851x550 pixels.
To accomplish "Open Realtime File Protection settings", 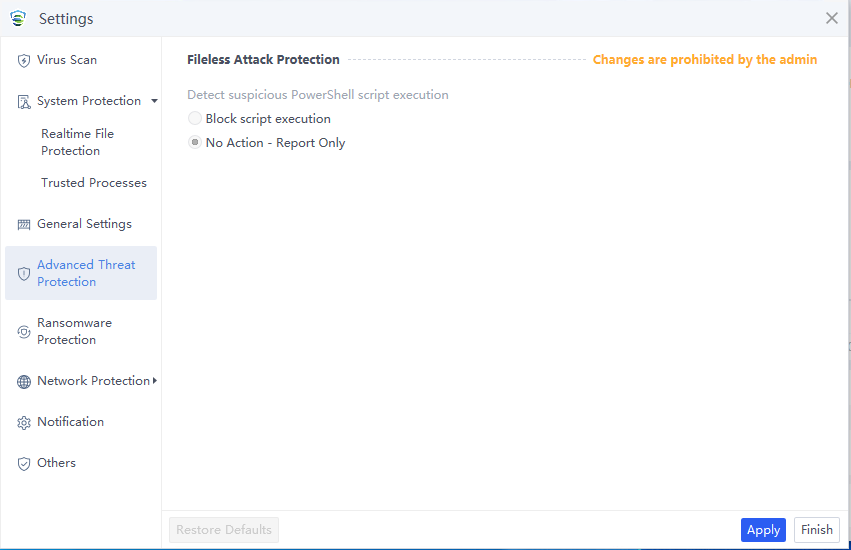I will 78,142.
